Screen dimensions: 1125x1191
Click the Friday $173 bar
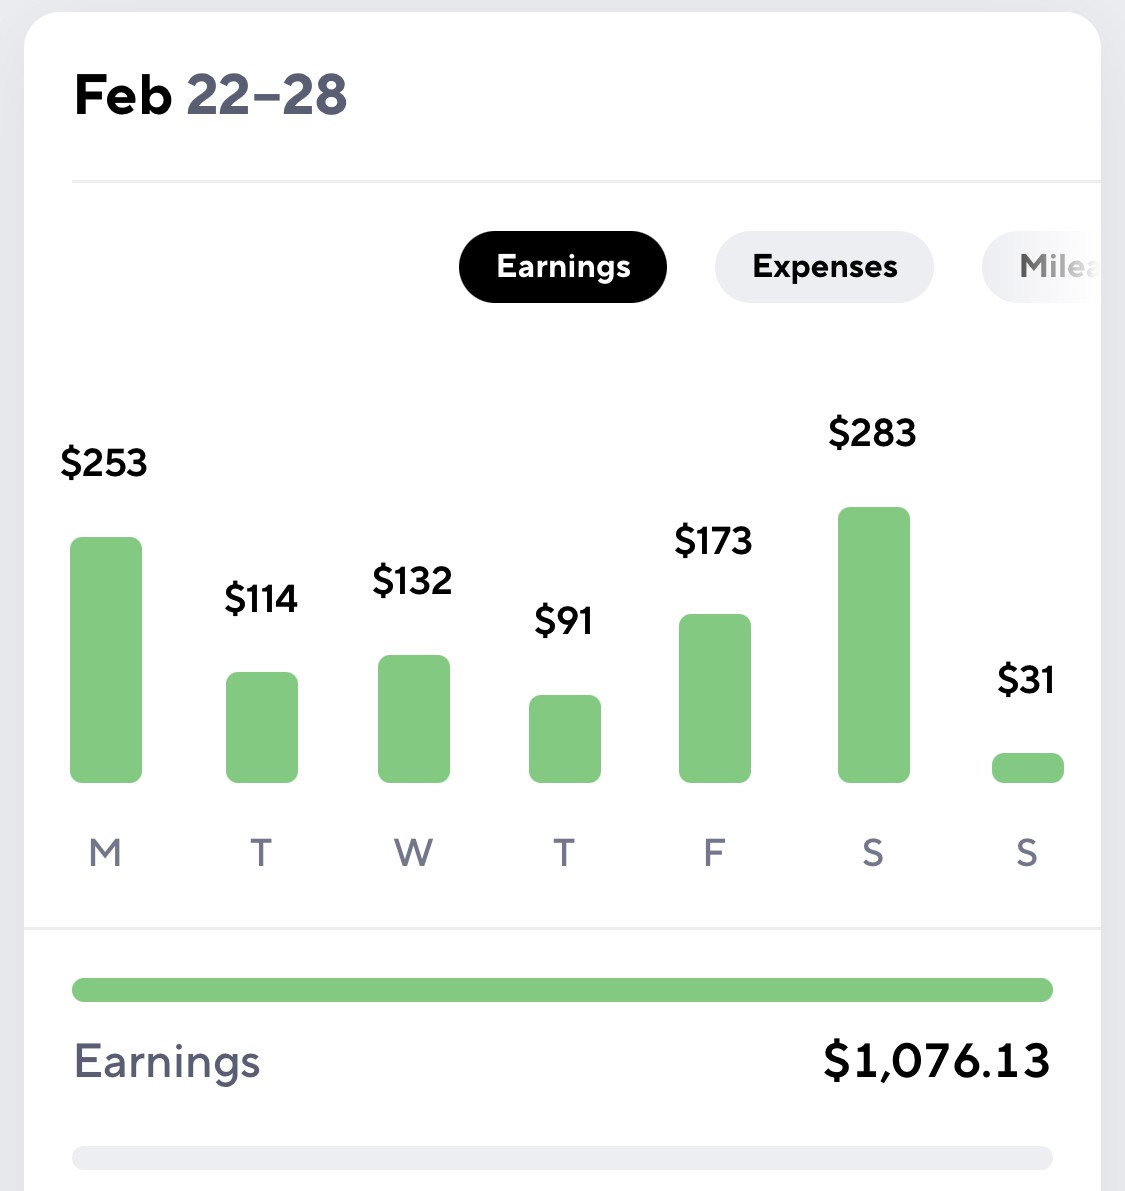715,698
